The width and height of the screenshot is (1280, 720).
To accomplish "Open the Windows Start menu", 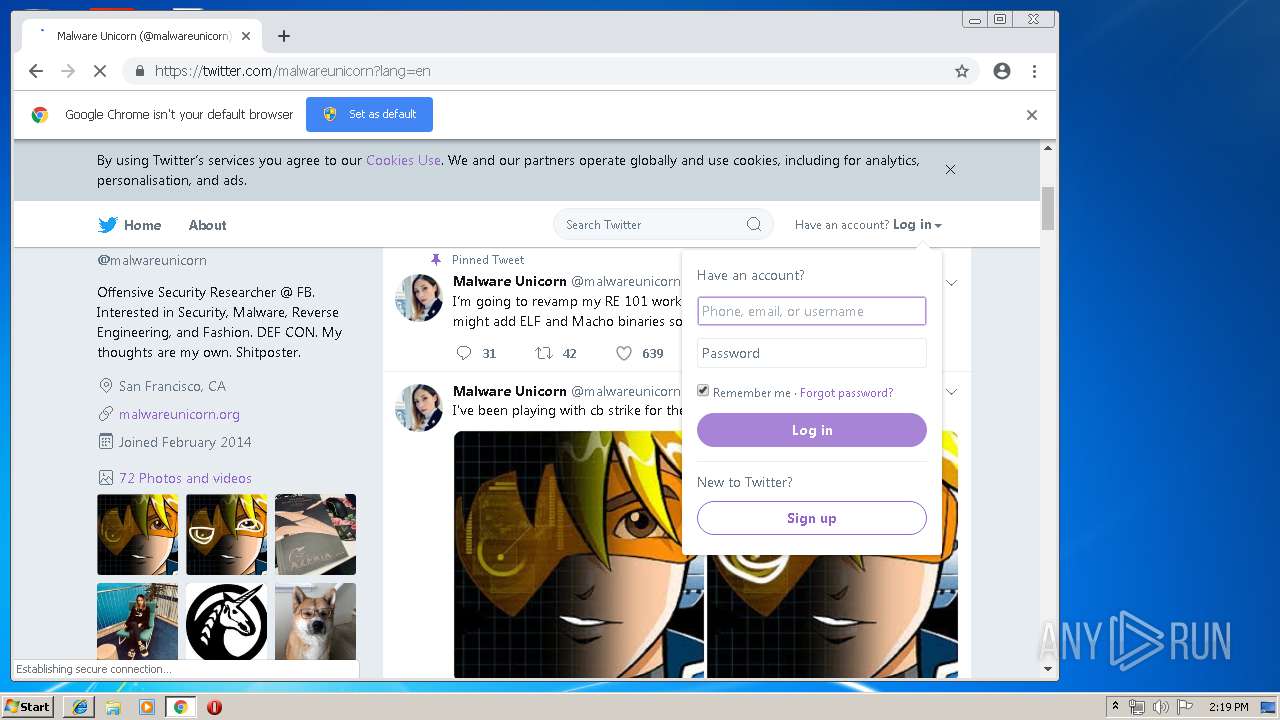I will coord(27,707).
